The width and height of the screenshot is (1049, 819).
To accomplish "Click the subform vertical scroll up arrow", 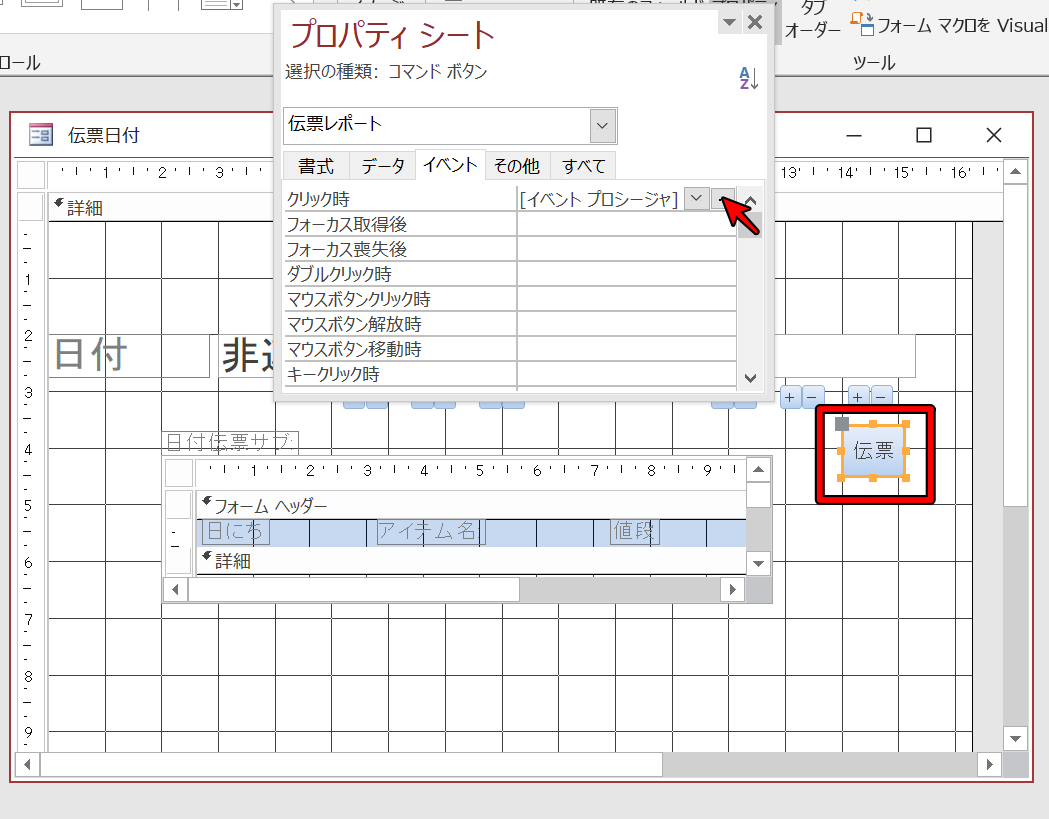I will click(x=758, y=470).
